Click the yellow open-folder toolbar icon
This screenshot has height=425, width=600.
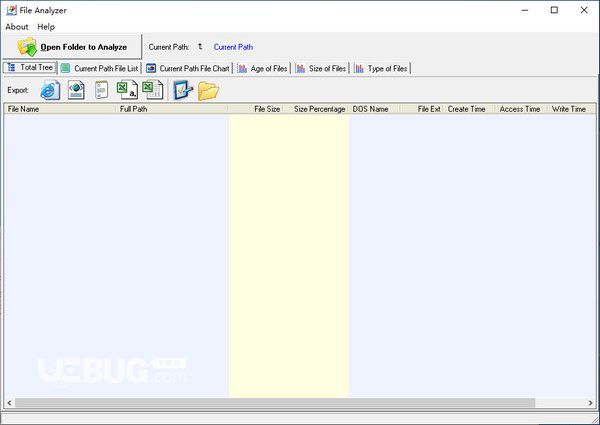pyautogui.click(x=209, y=91)
